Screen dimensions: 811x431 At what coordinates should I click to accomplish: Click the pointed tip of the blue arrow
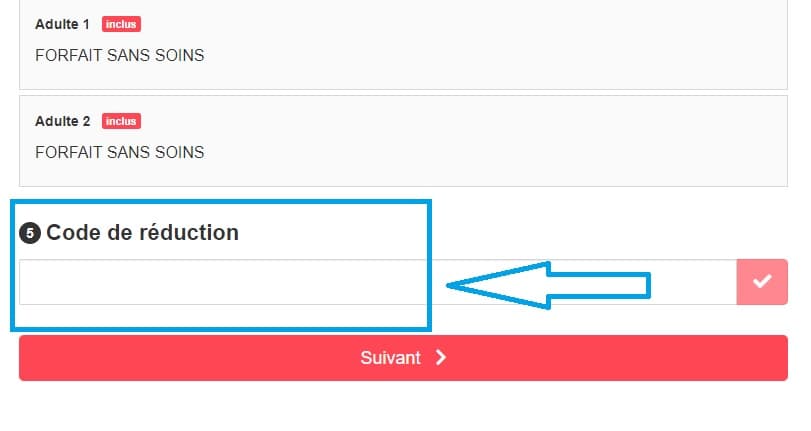click(x=452, y=287)
